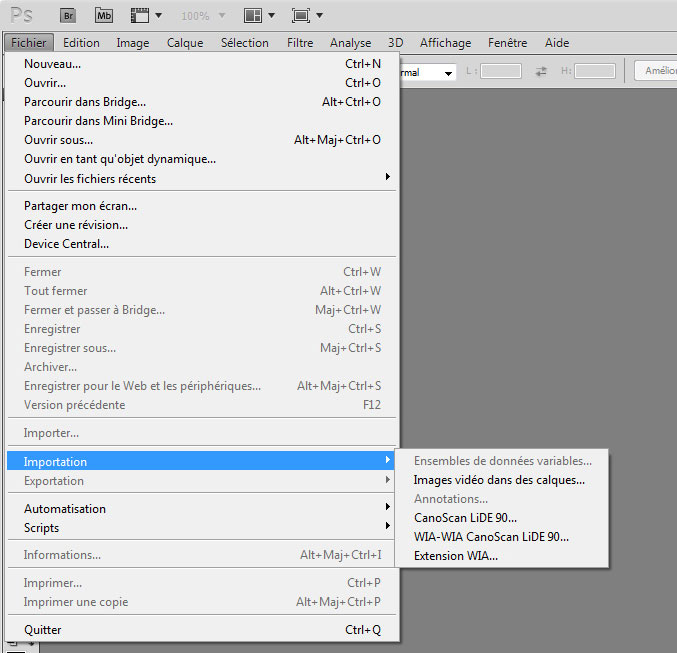Open the Edition menu
This screenshot has height=653, width=677.
(x=81, y=43)
